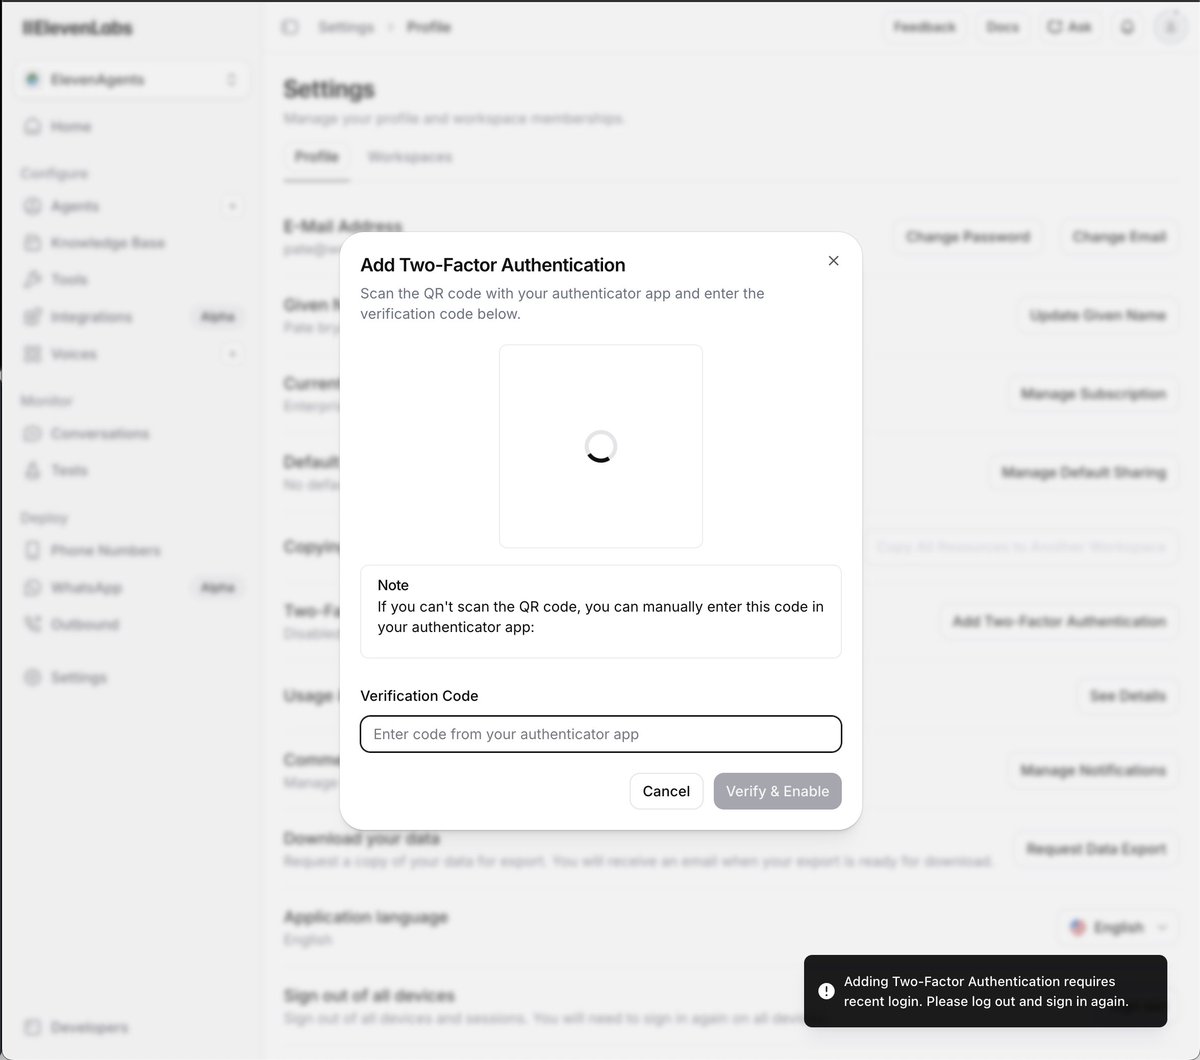This screenshot has height=1060, width=1200.
Task: Click the Tests sidebar icon
Action: [x=33, y=470]
